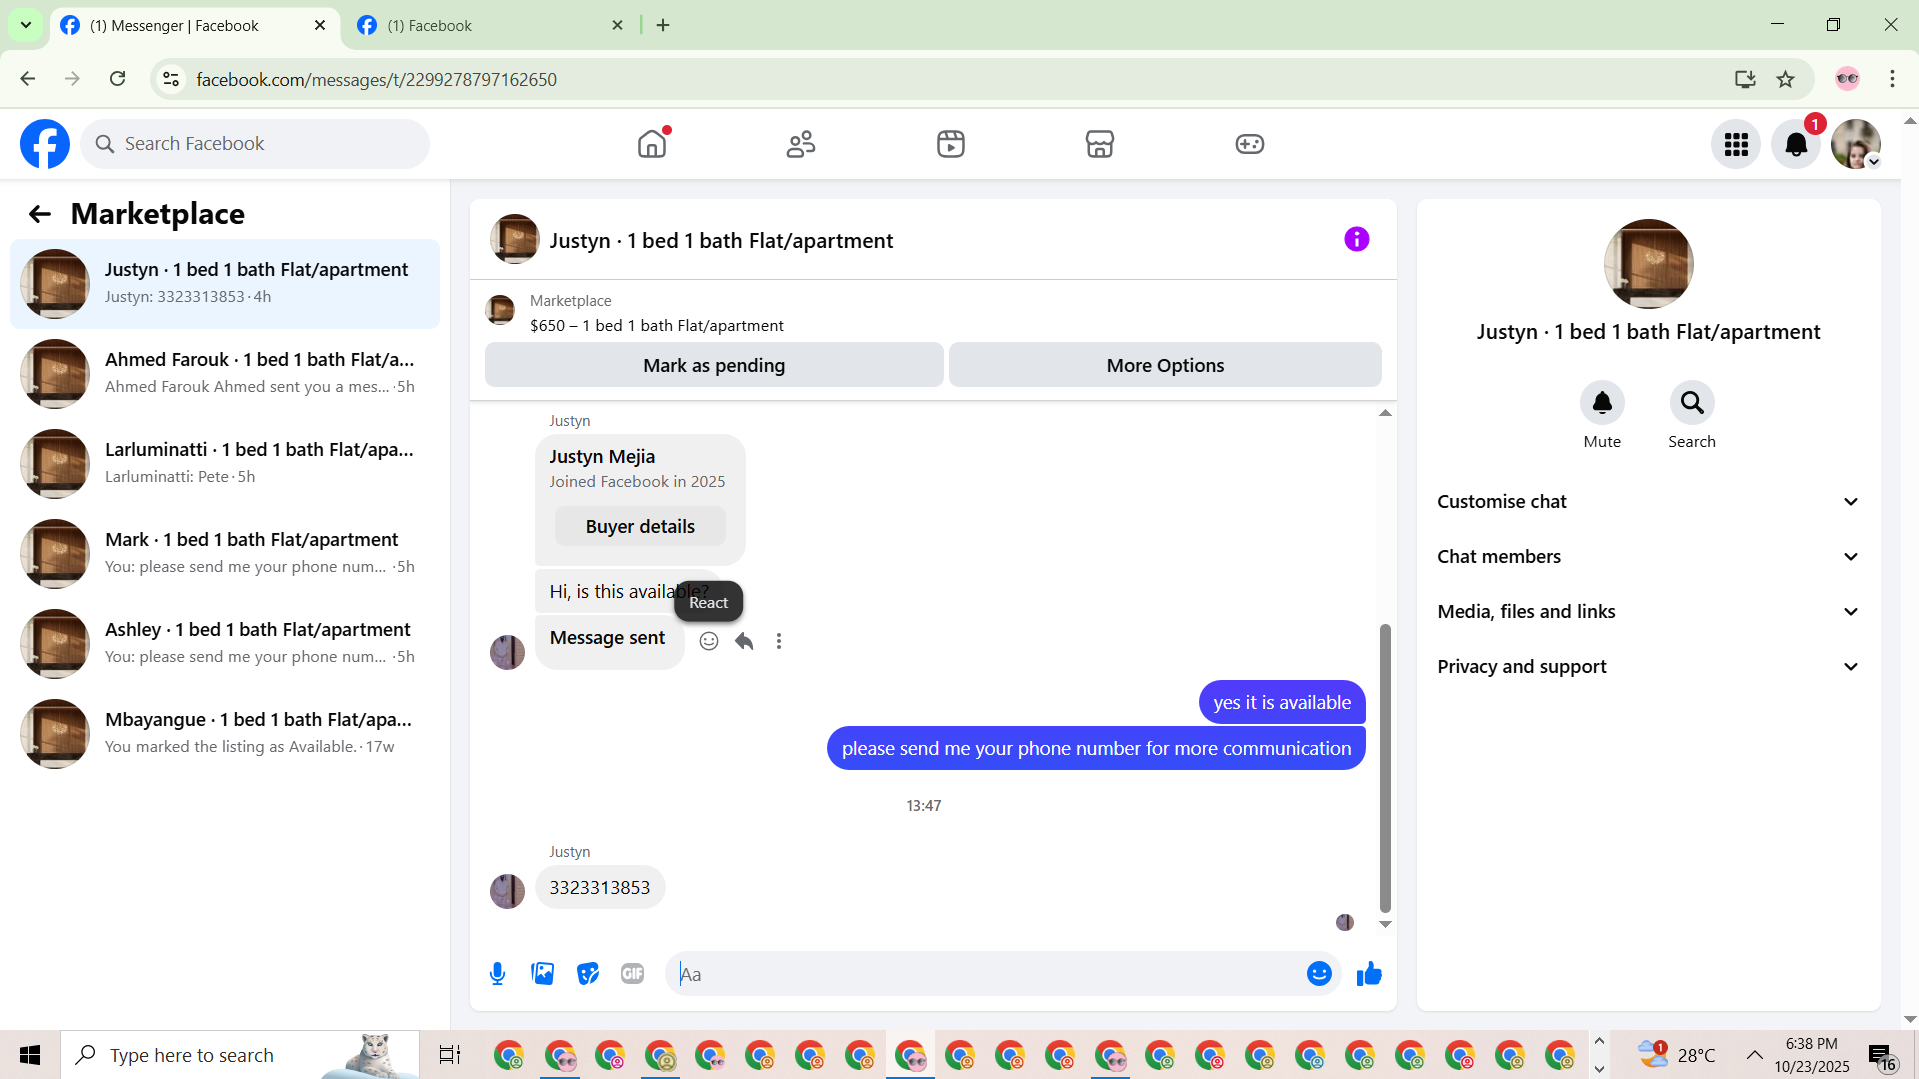Image resolution: width=1919 pixels, height=1079 pixels.
Task: Go back using Marketplace back arrow
Action: [x=40, y=214]
